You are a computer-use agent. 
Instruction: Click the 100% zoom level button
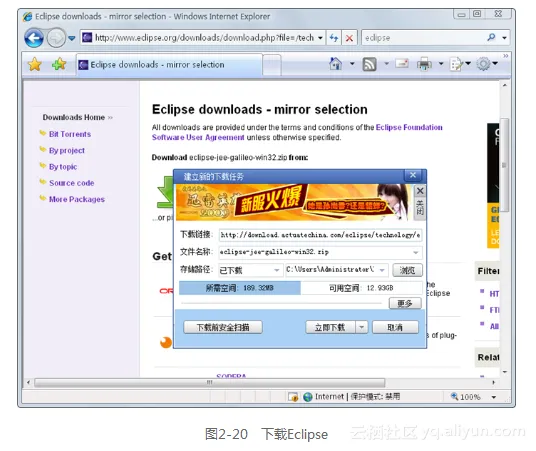pyautogui.click(x=466, y=397)
